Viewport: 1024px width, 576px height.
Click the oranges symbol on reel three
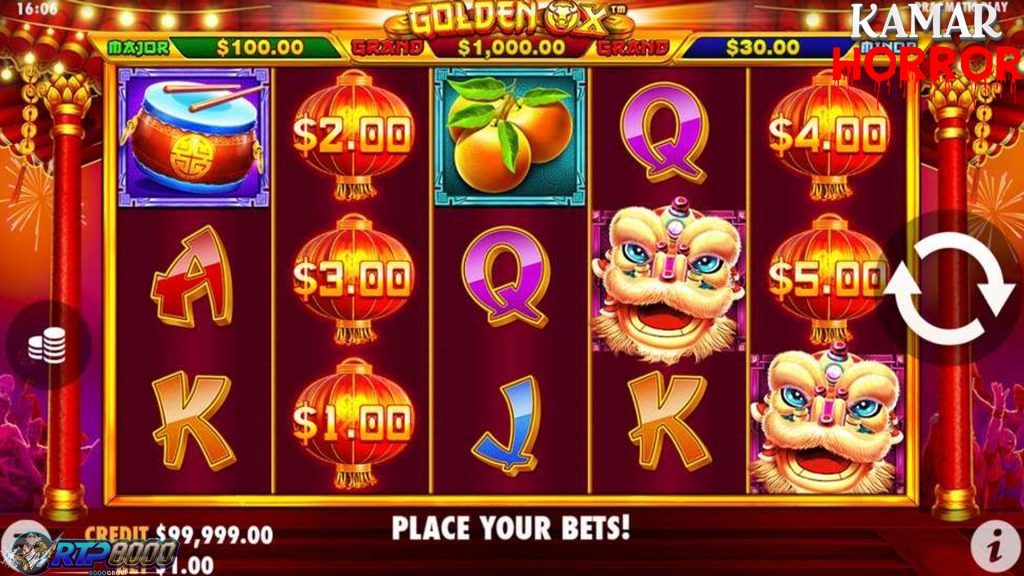[x=510, y=138]
